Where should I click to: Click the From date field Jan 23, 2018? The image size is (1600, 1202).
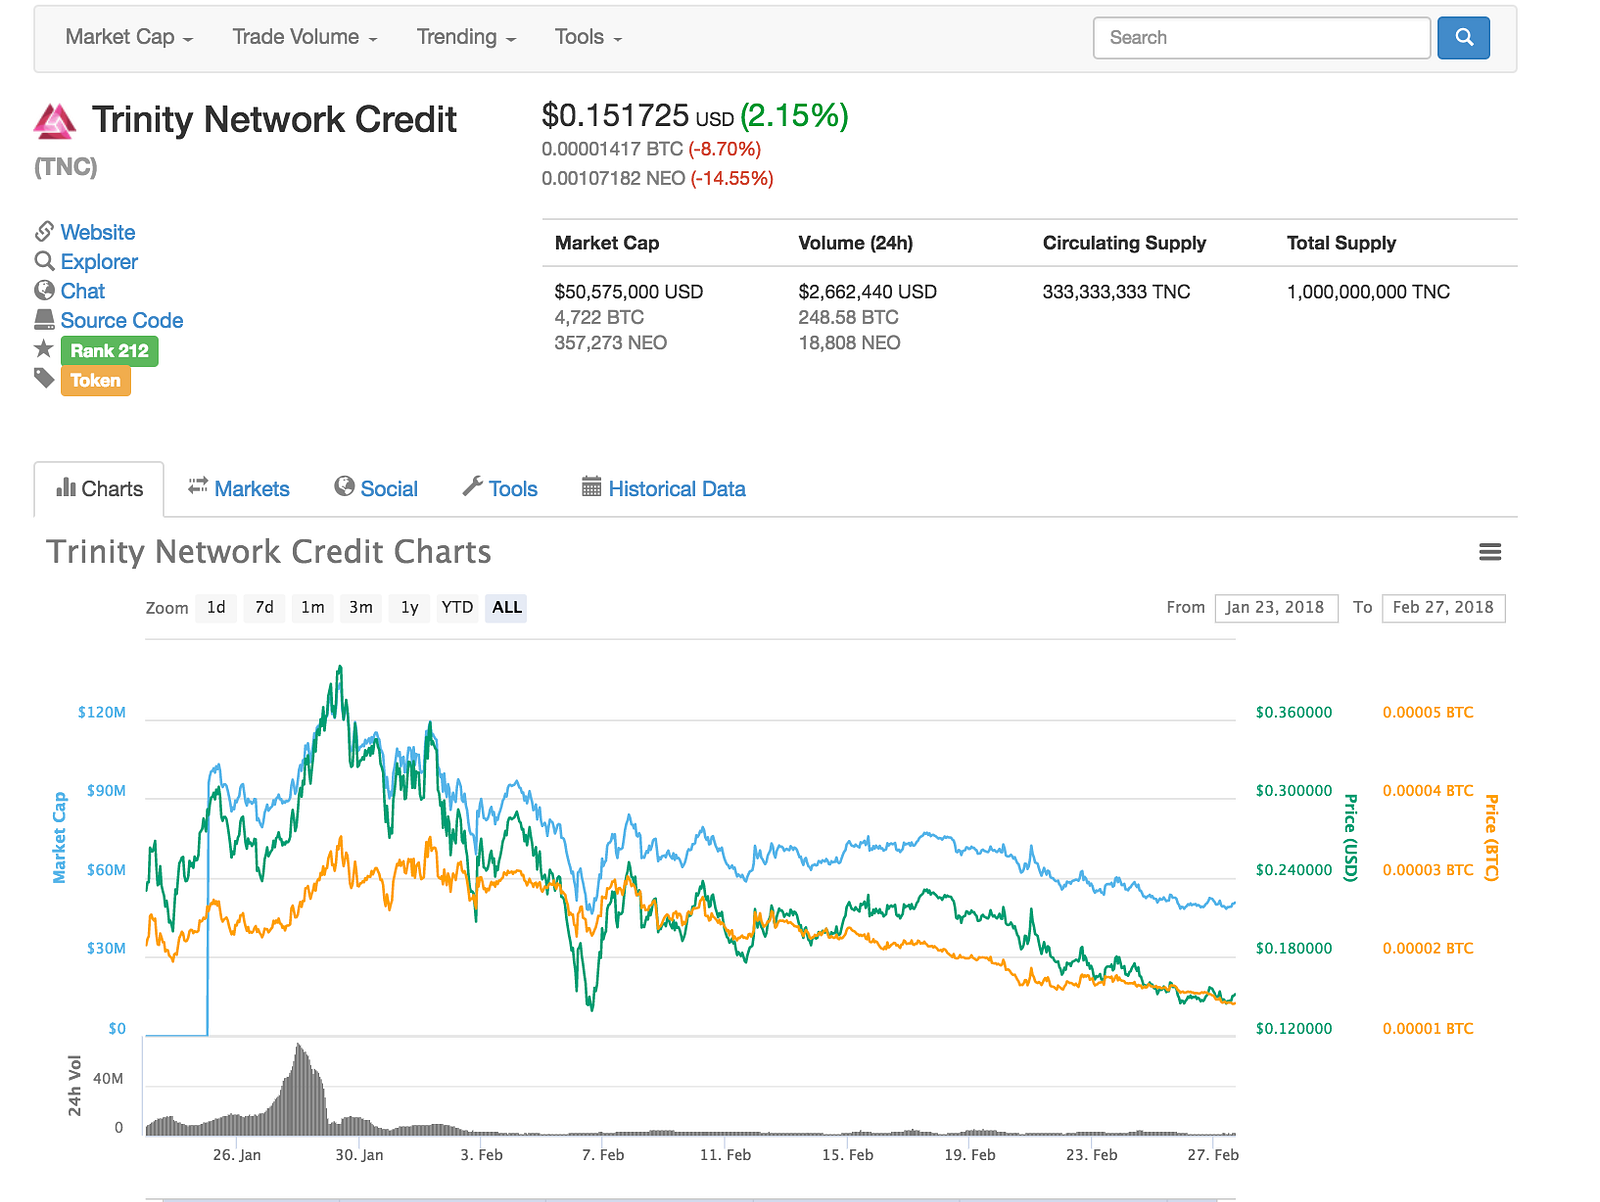point(1276,608)
